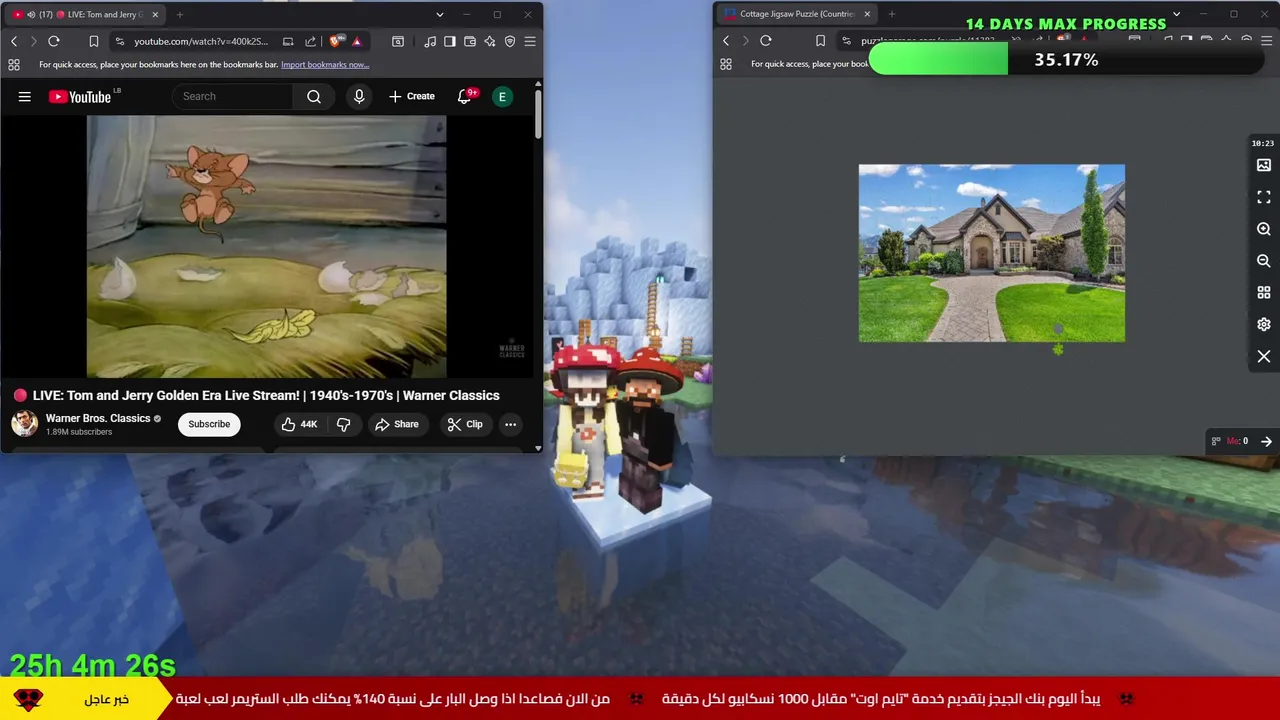Open apps grid on YouTube window bookmarks bar
The width and height of the screenshot is (1280, 720).
pos(14,64)
